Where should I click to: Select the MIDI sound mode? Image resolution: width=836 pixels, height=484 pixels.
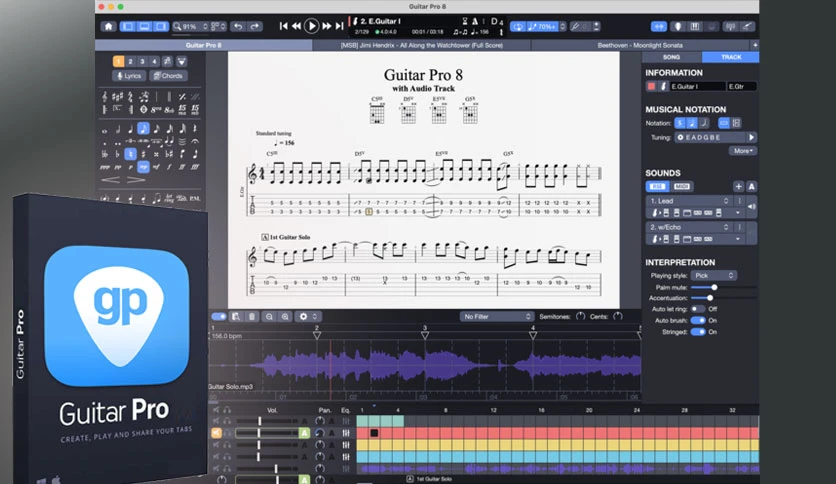coord(682,187)
